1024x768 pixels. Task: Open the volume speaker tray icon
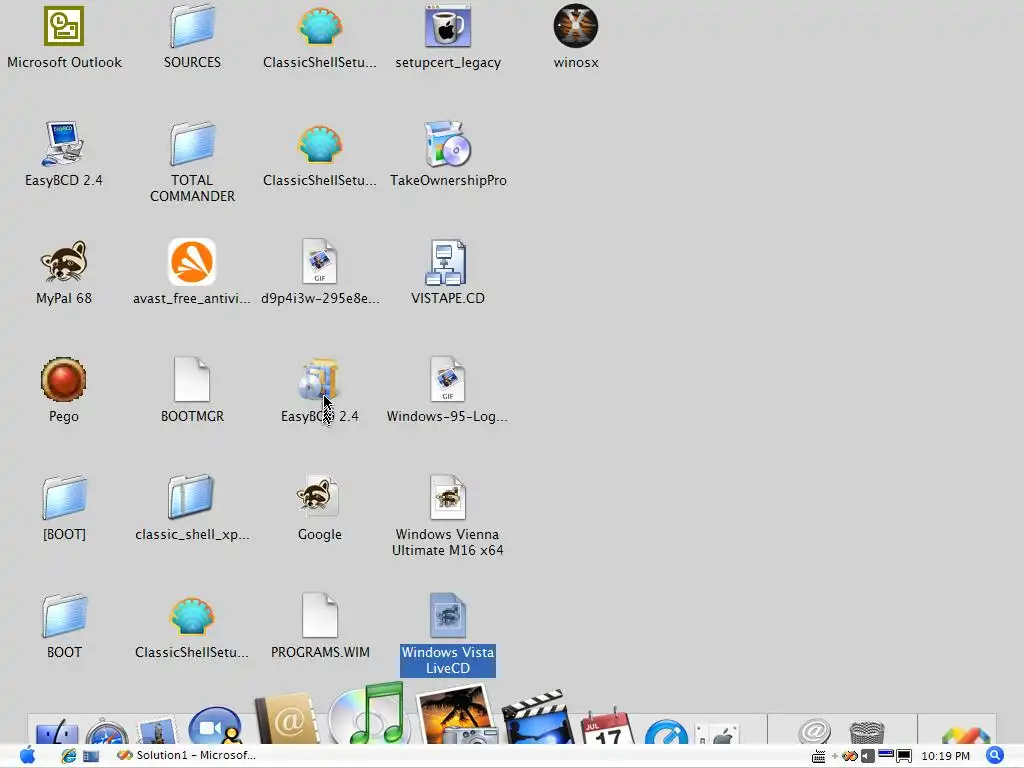[868, 756]
